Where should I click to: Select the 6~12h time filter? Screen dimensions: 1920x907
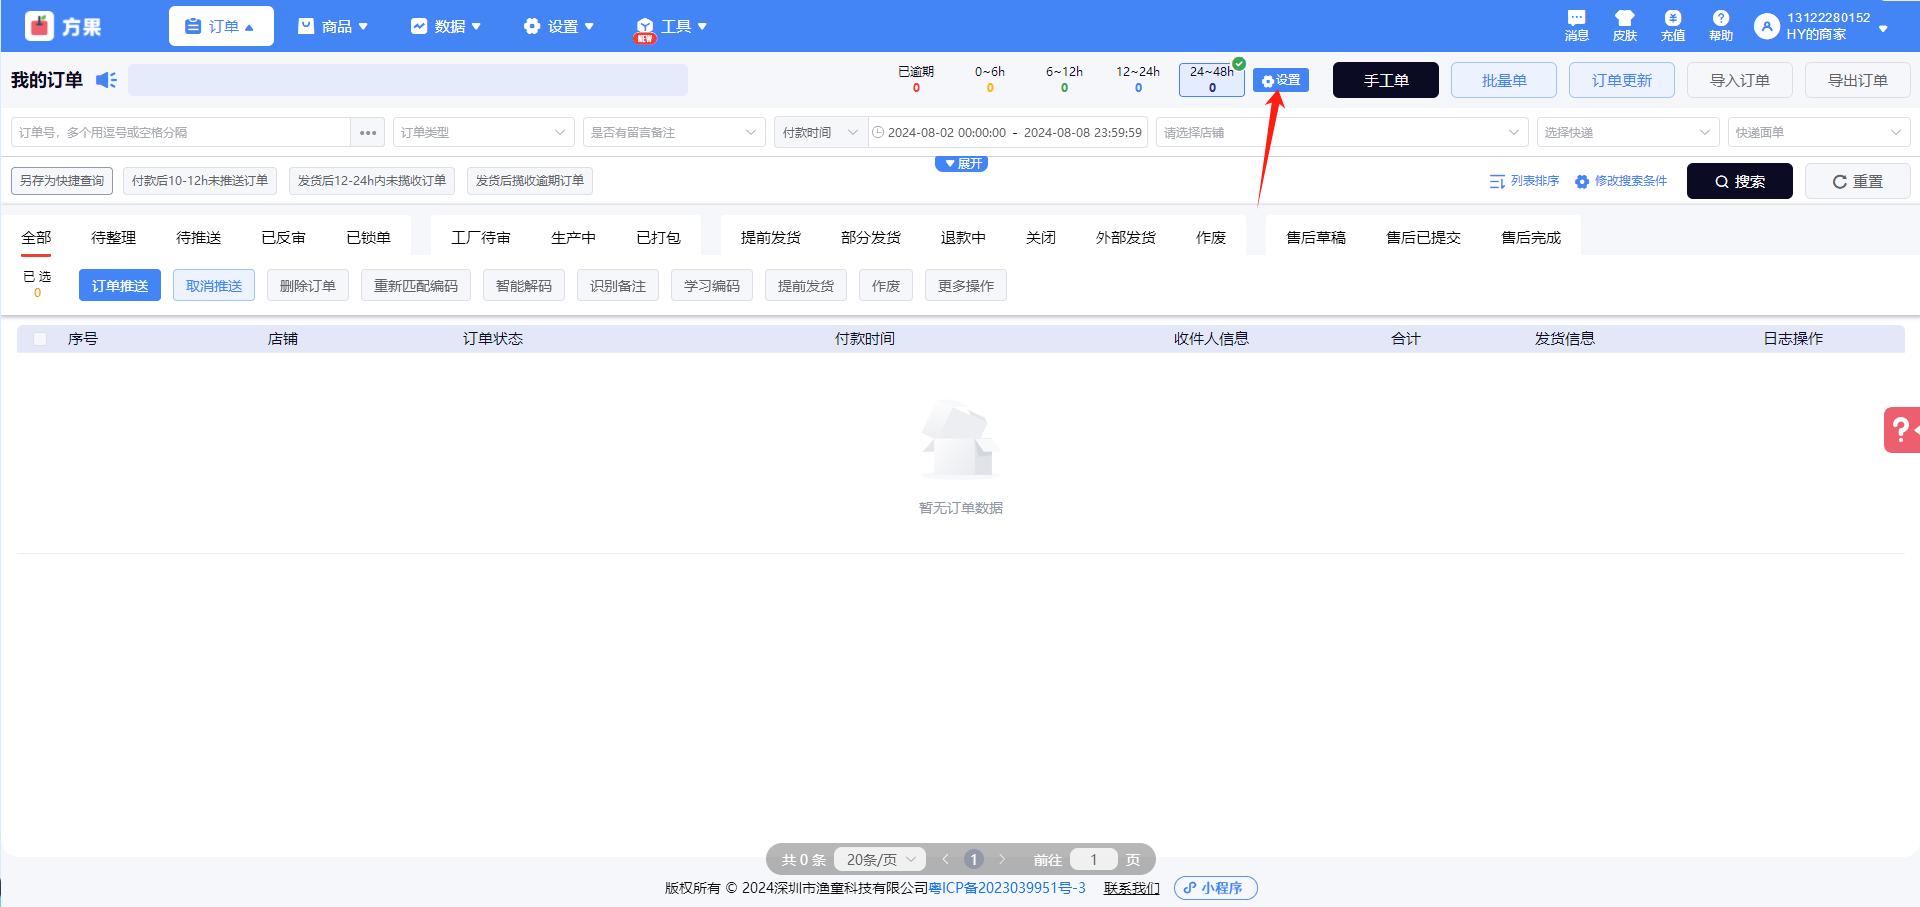pos(1064,79)
